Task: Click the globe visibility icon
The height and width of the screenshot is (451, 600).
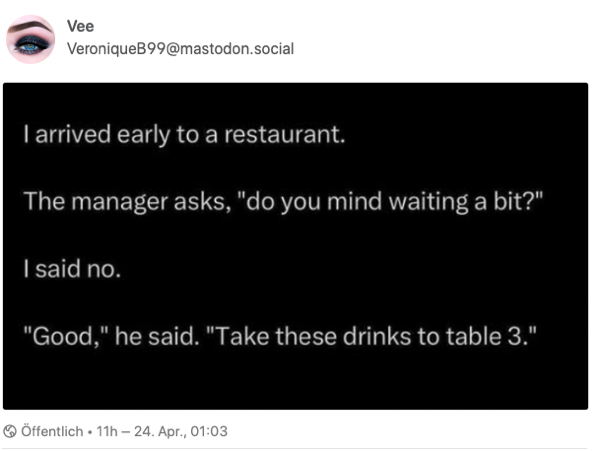Action: pos(10,432)
